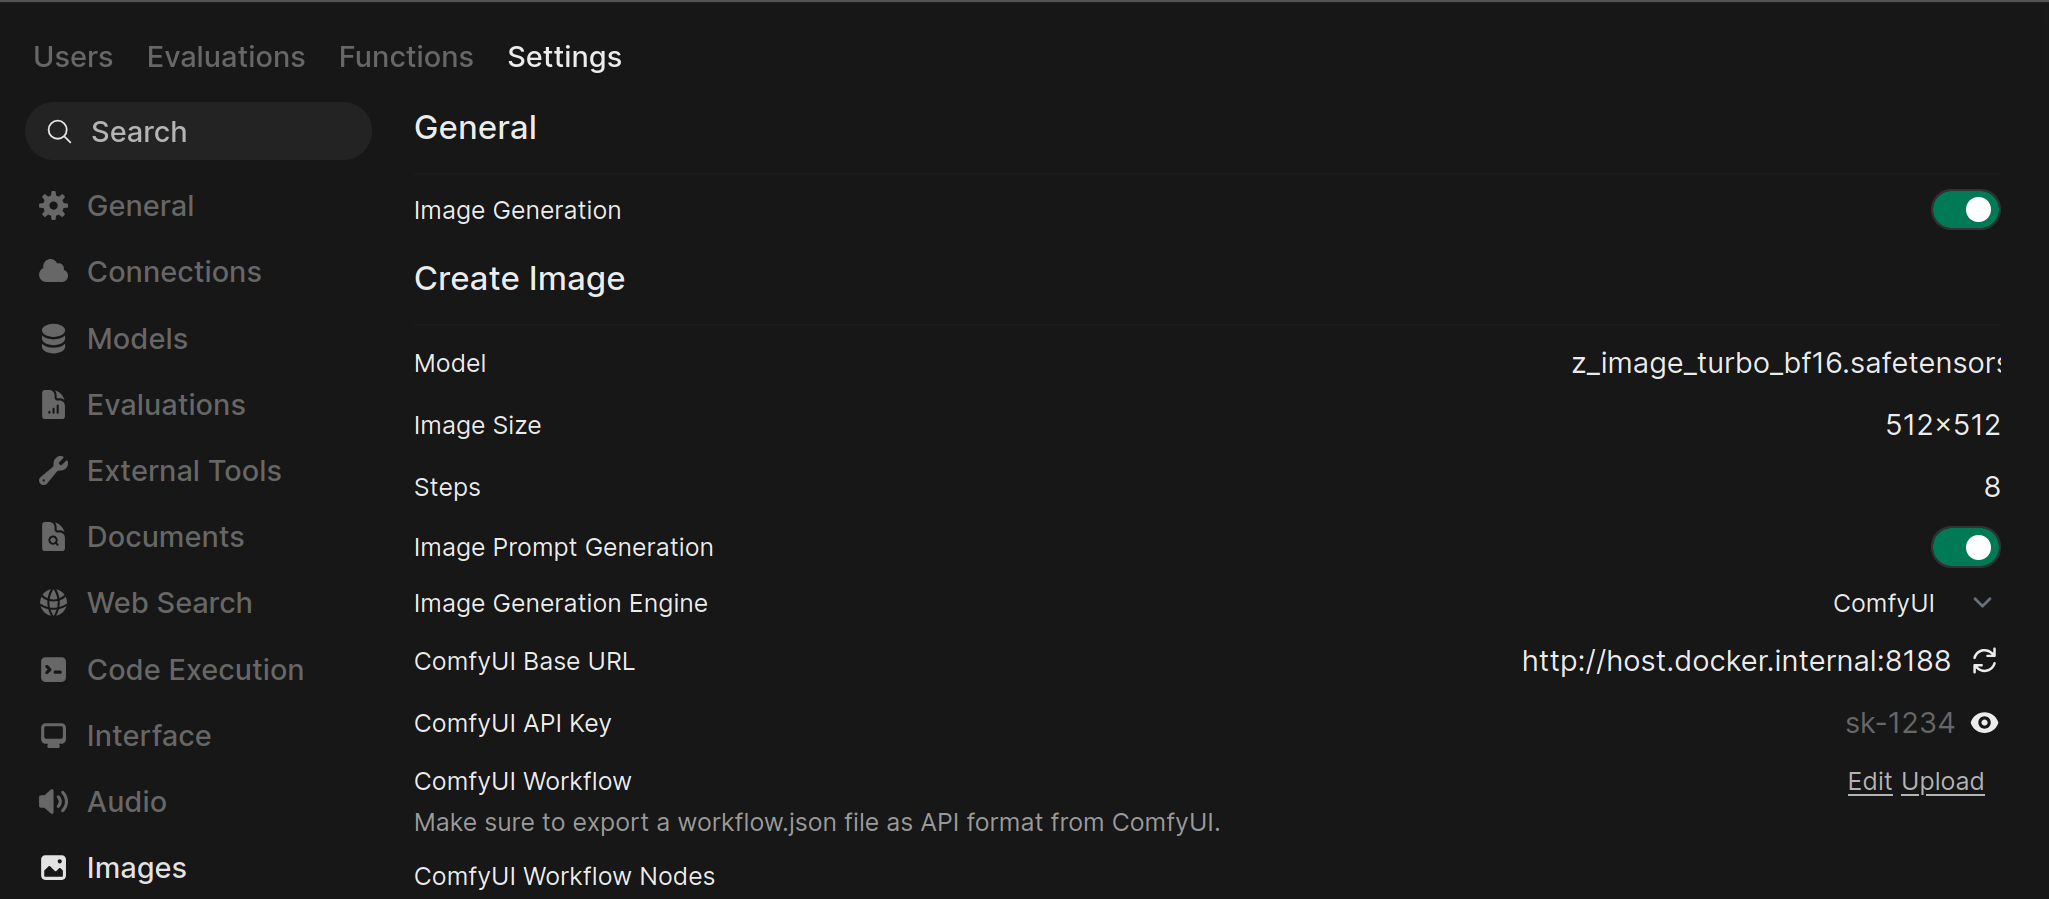2049x899 pixels.
Task: Click the External Tools wrench icon
Action: [x=54, y=470]
